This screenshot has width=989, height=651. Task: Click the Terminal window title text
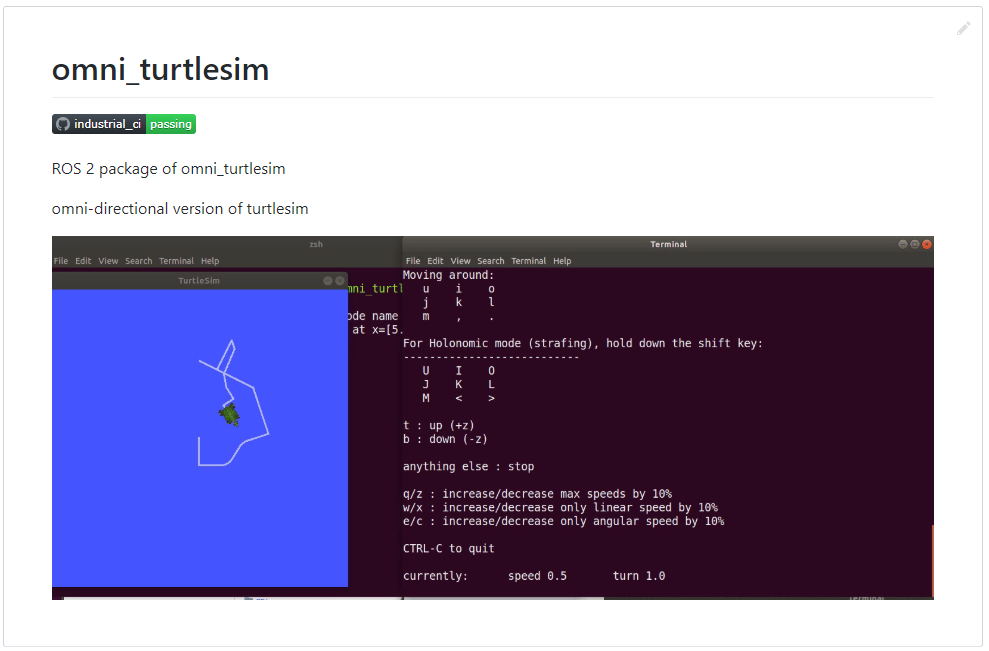click(x=669, y=244)
